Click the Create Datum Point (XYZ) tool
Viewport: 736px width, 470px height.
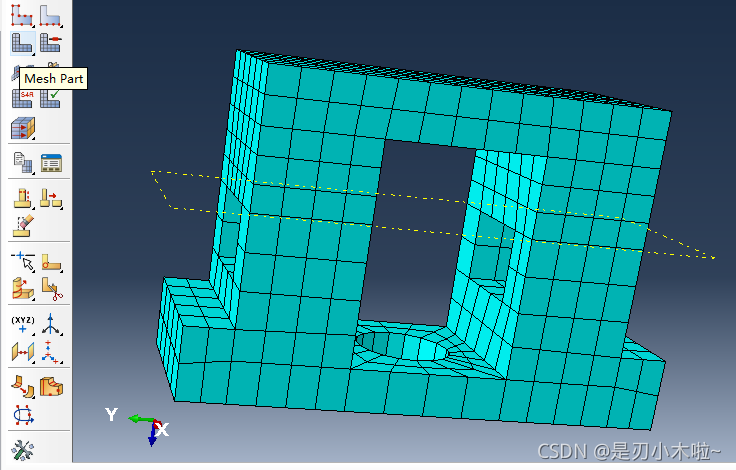[22, 324]
